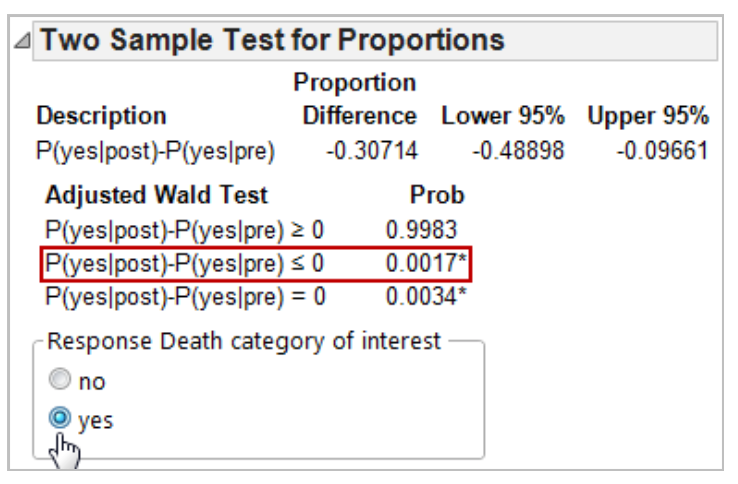Select the 'yes' response category radio button
The height and width of the screenshot is (484, 738).
(x=60, y=418)
